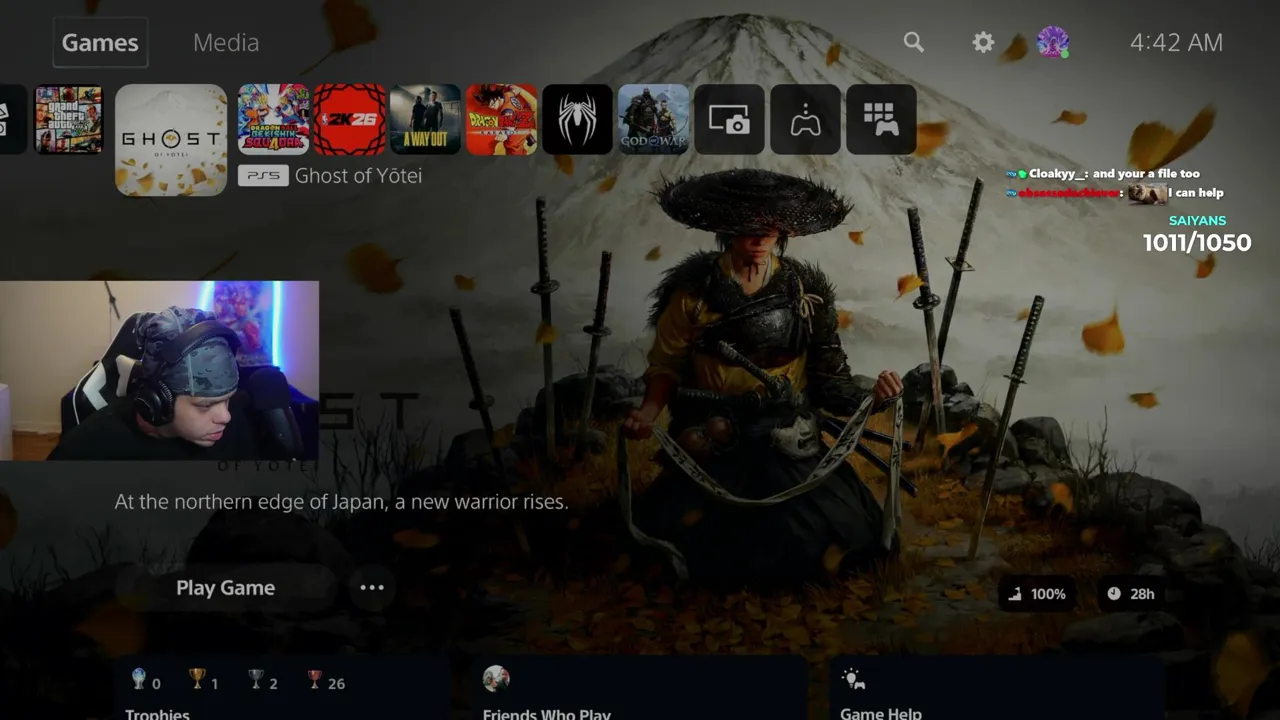Click the Cloakyy_ chat message
Viewport: 1280px width, 720px height.
(1103, 174)
